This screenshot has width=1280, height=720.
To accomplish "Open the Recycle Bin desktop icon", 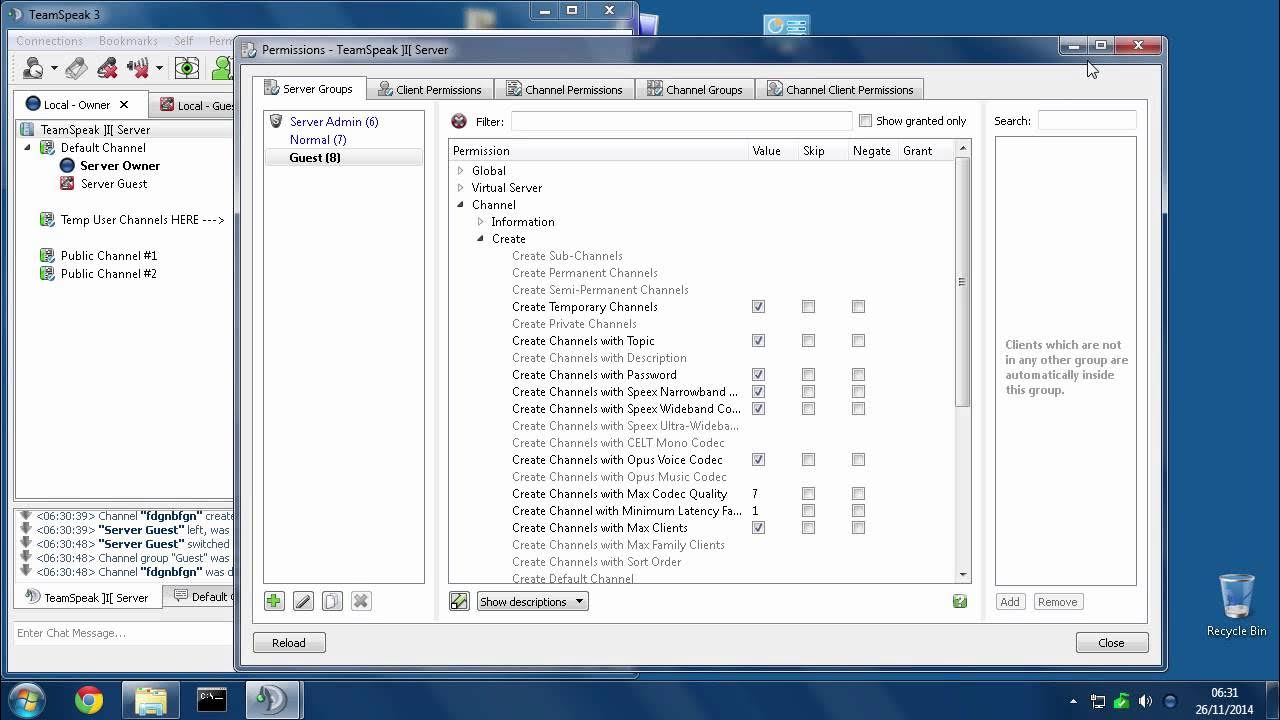I will [x=1236, y=605].
